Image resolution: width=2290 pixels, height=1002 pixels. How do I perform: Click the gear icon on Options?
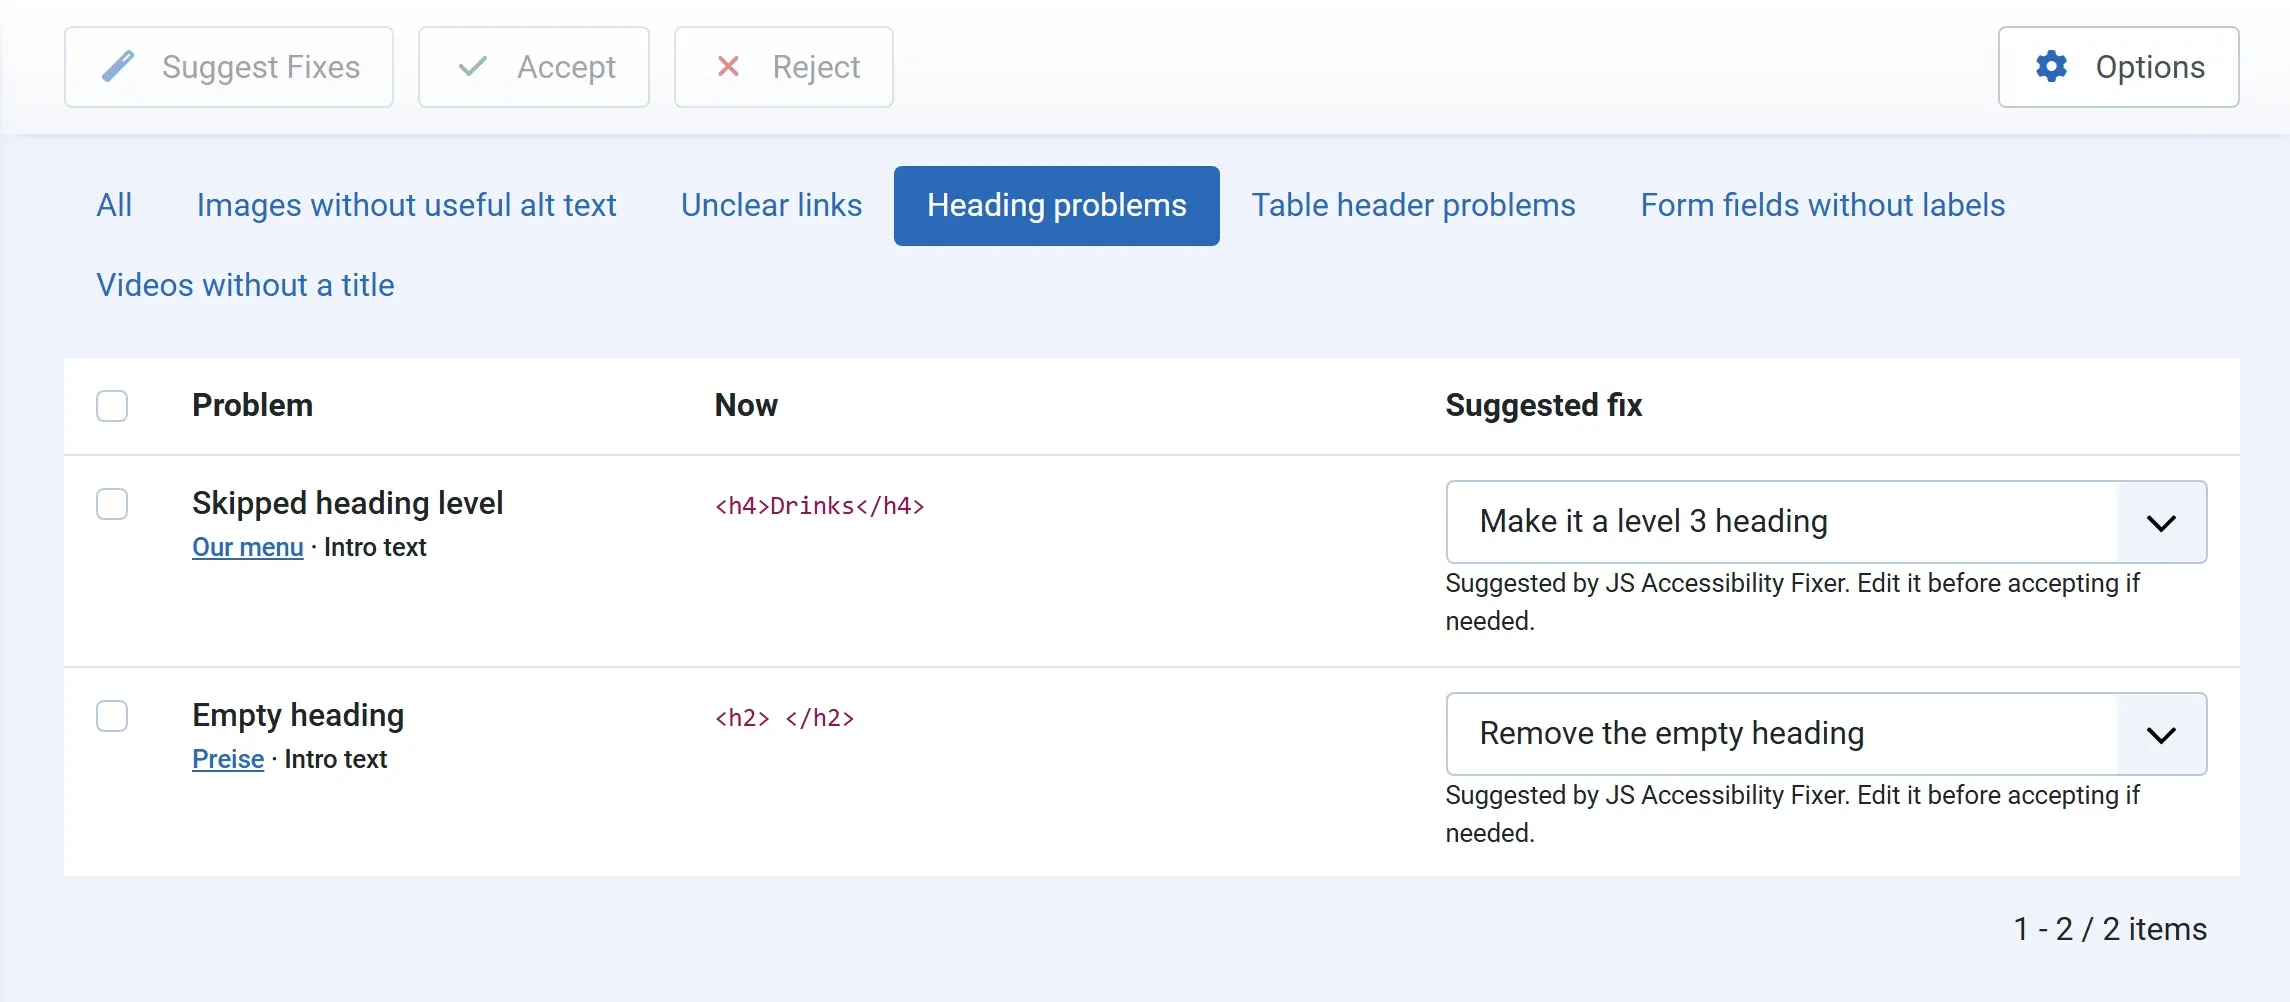click(x=2051, y=67)
